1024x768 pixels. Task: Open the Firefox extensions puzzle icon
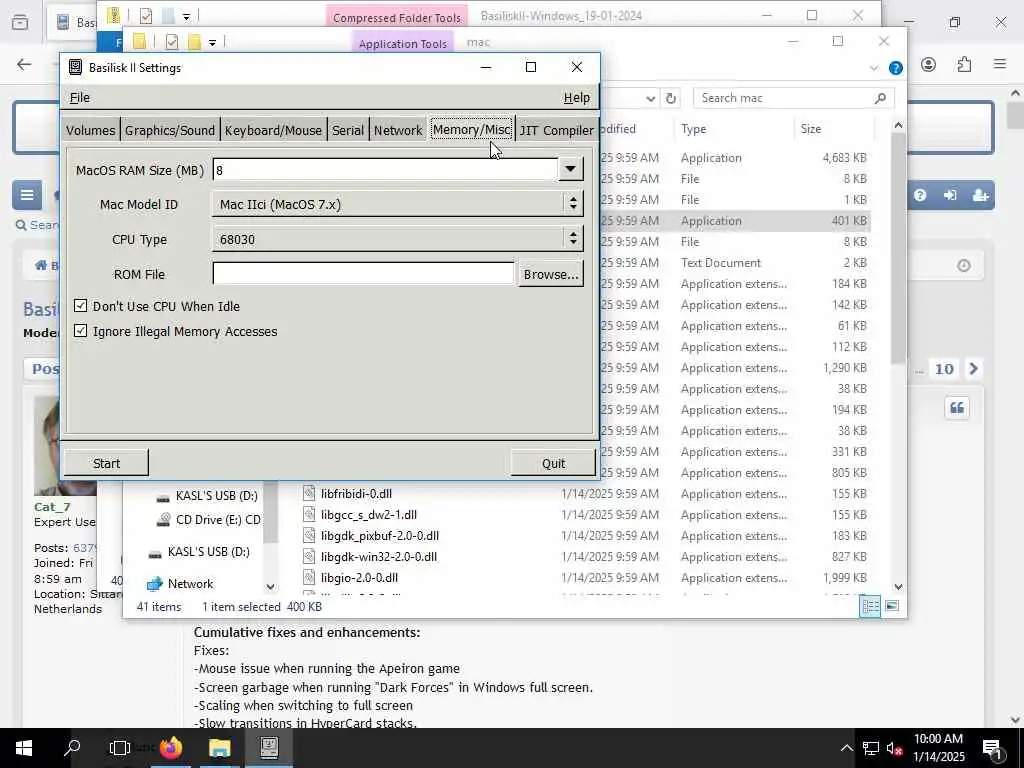(x=964, y=64)
